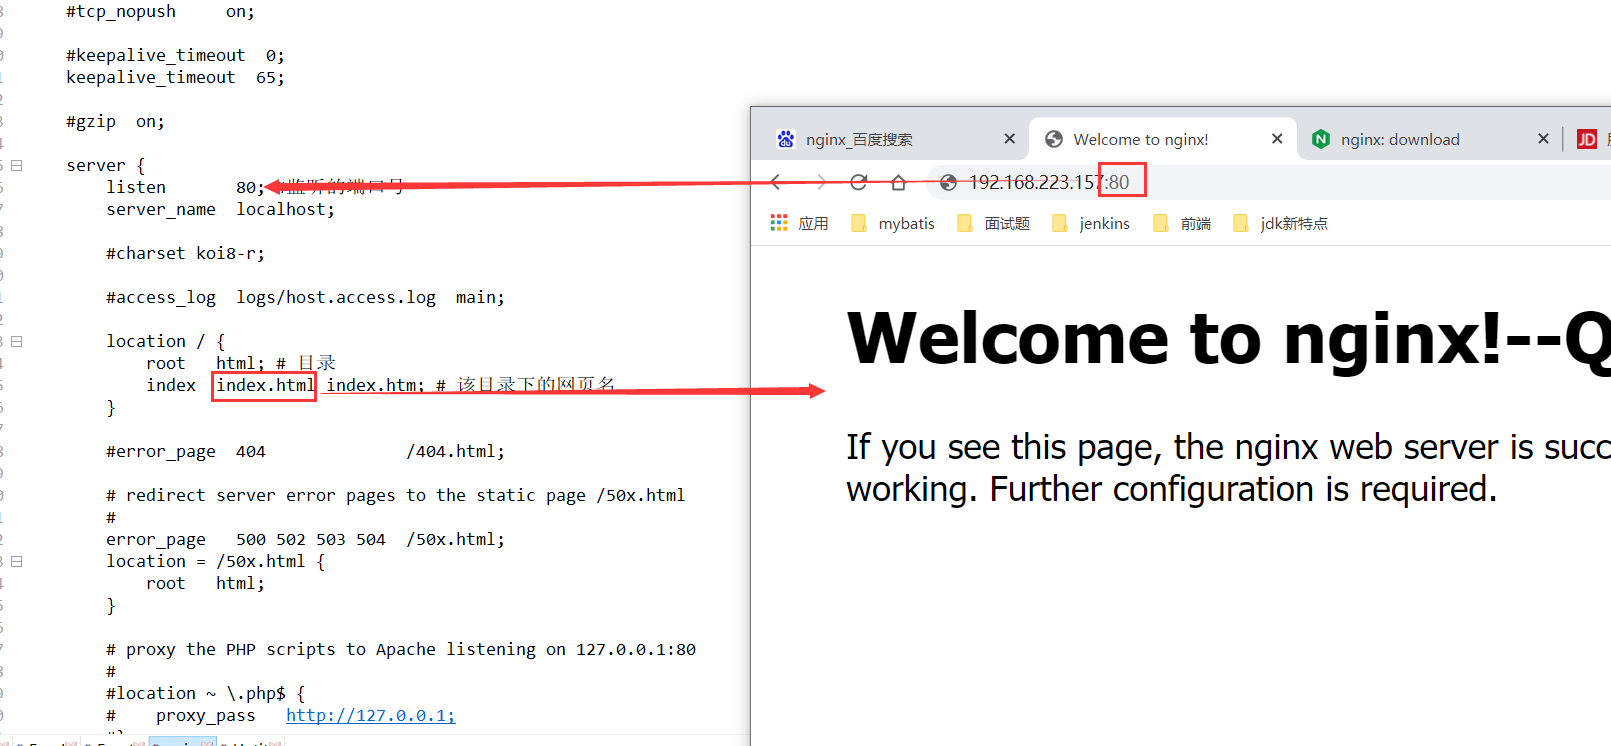Click the JD tab favicon
The image size is (1611, 746).
[1587, 139]
